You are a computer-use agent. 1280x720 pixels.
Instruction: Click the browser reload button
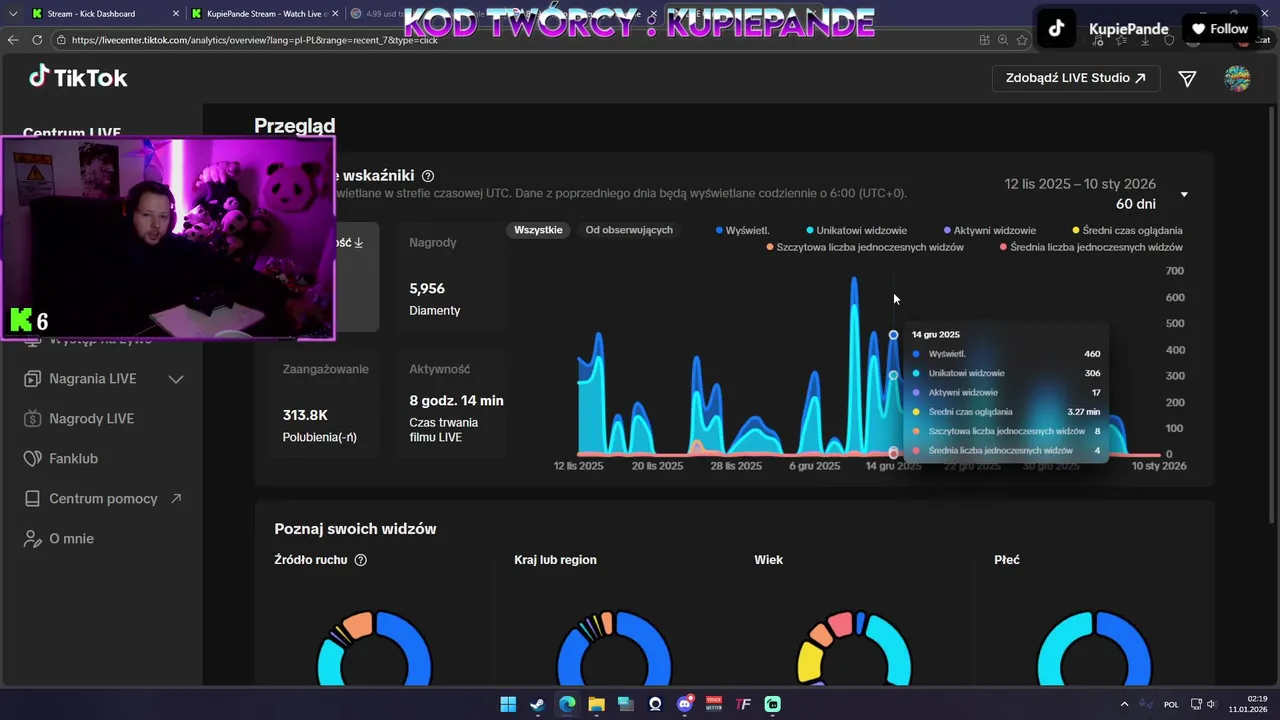pyautogui.click(x=37, y=40)
